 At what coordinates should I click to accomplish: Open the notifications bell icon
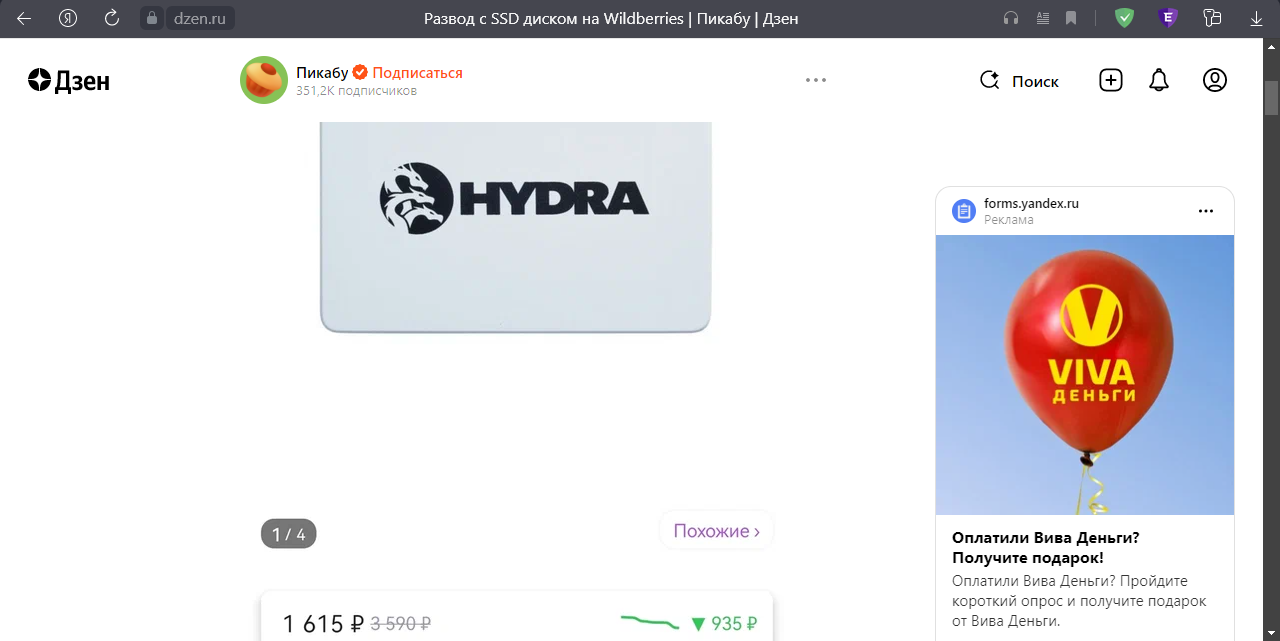pos(1159,80)
